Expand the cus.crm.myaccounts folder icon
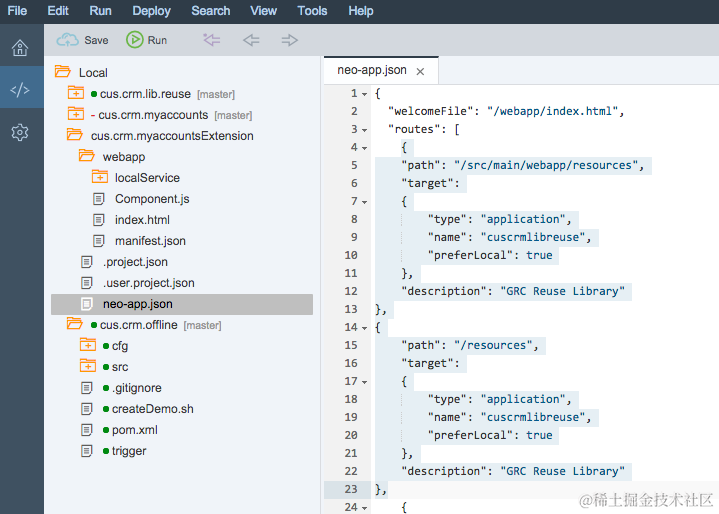The height and width of the screenshot is (514, 719). coord(76,114)
